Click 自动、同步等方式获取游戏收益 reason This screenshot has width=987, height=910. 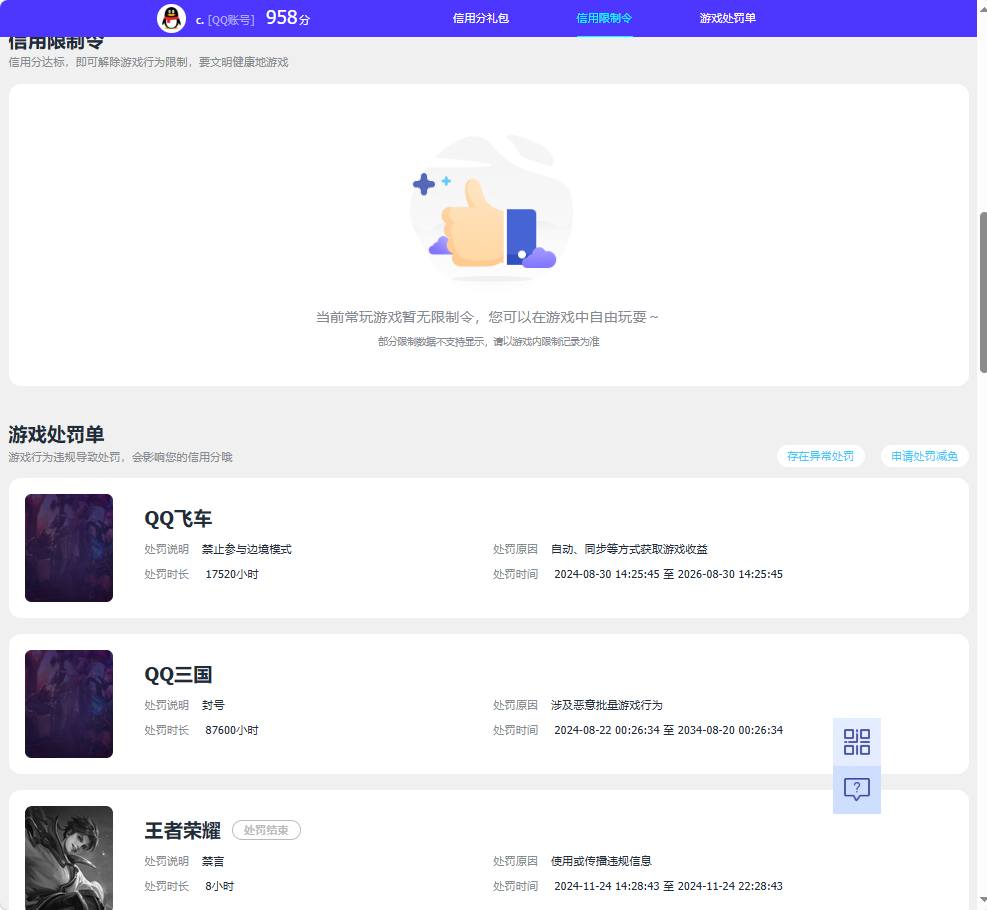pos(629,549)
